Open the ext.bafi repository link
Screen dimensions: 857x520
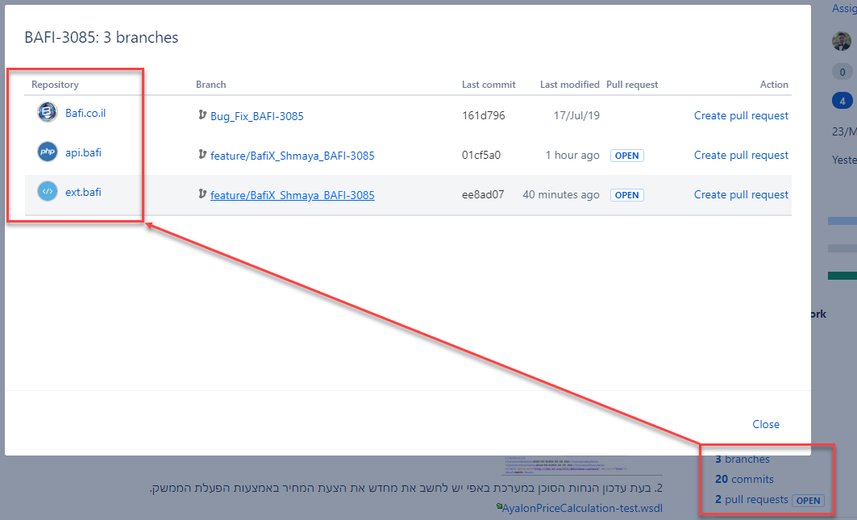pos(83,192)
